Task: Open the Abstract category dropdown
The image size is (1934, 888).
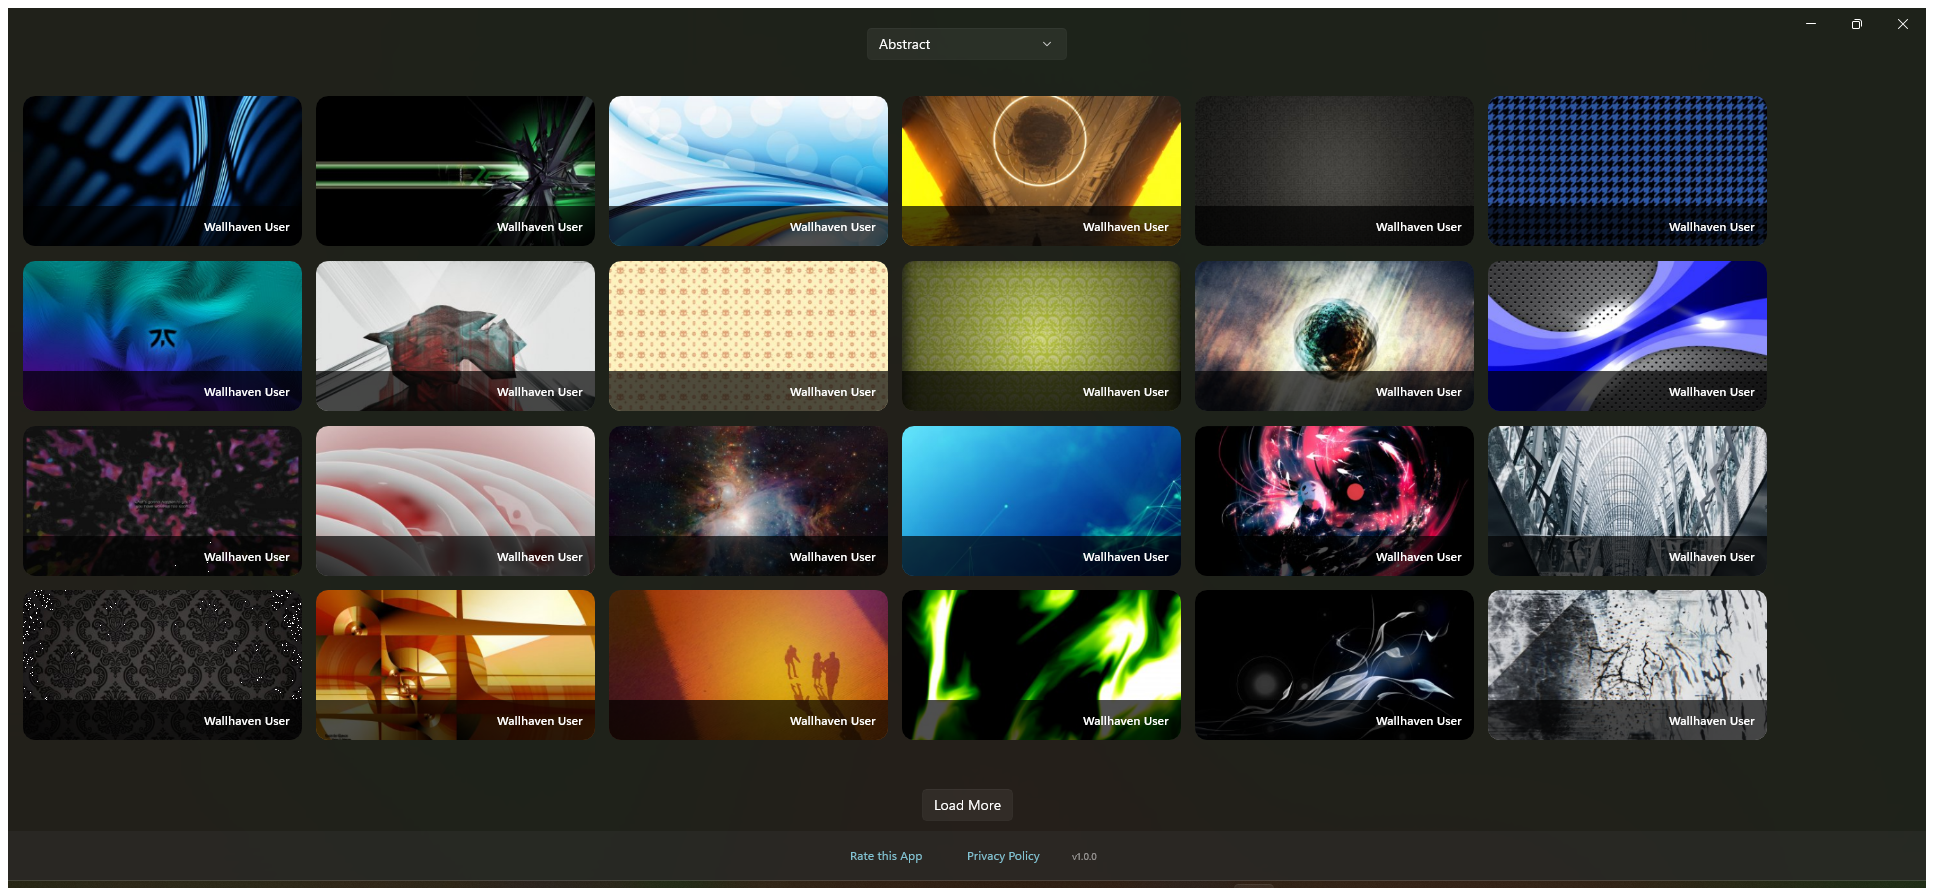Action: pos(966,44)
